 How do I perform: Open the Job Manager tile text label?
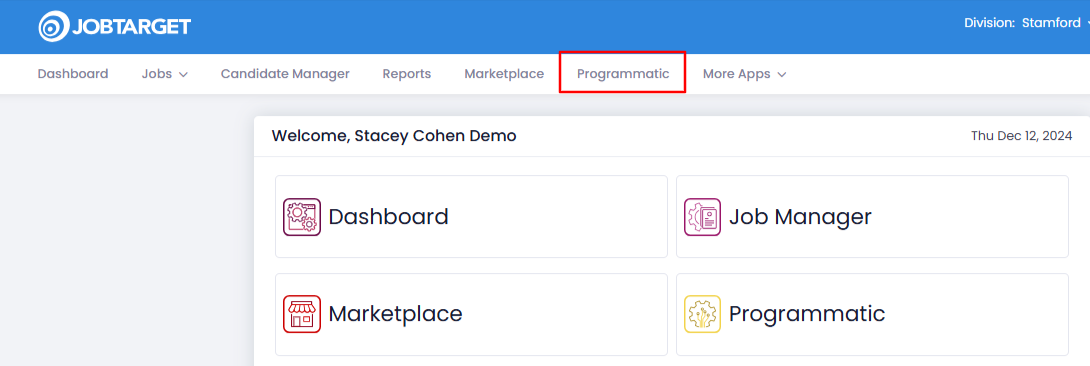(x=800, y=217)
